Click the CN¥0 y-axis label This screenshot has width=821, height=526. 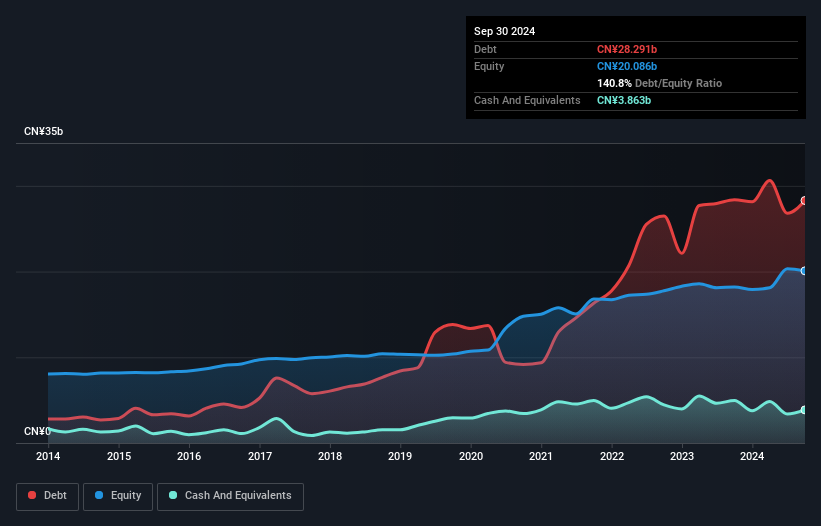(x=37, y=431)
